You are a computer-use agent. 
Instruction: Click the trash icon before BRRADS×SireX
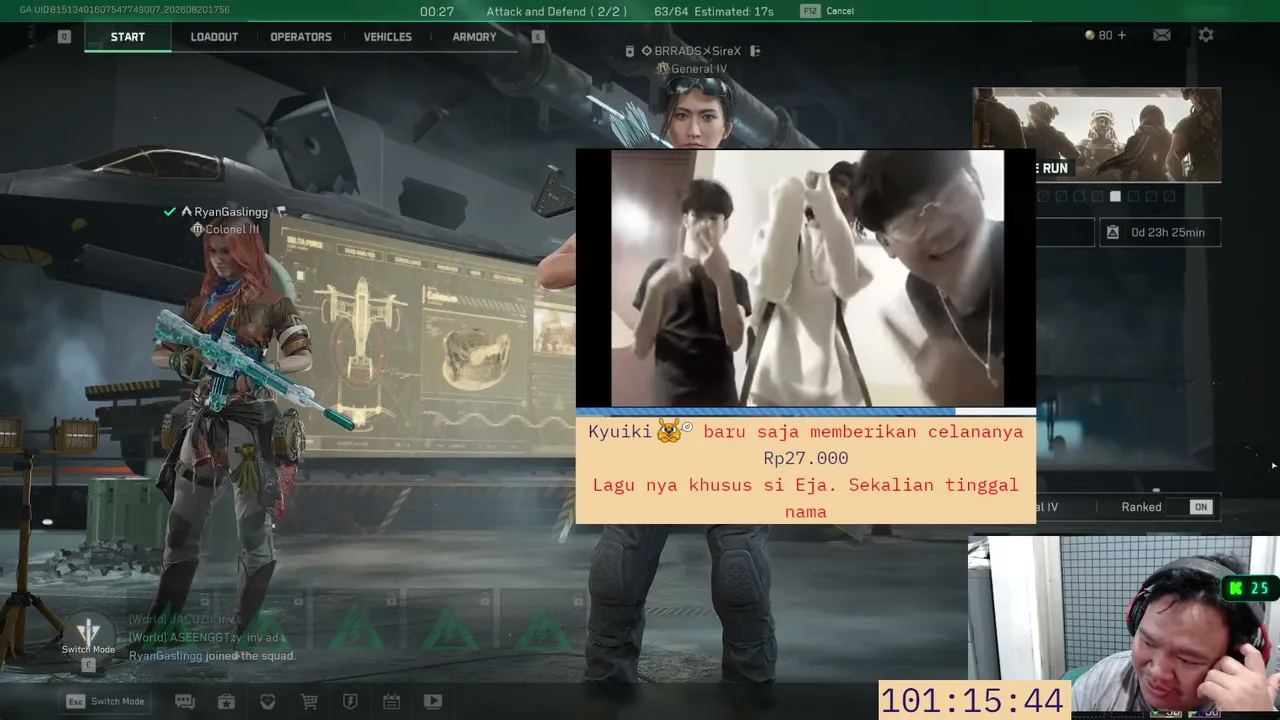click(629, 51)
